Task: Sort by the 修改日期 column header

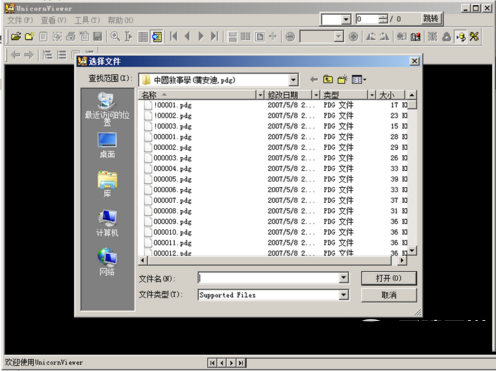Action: [288, 95]
